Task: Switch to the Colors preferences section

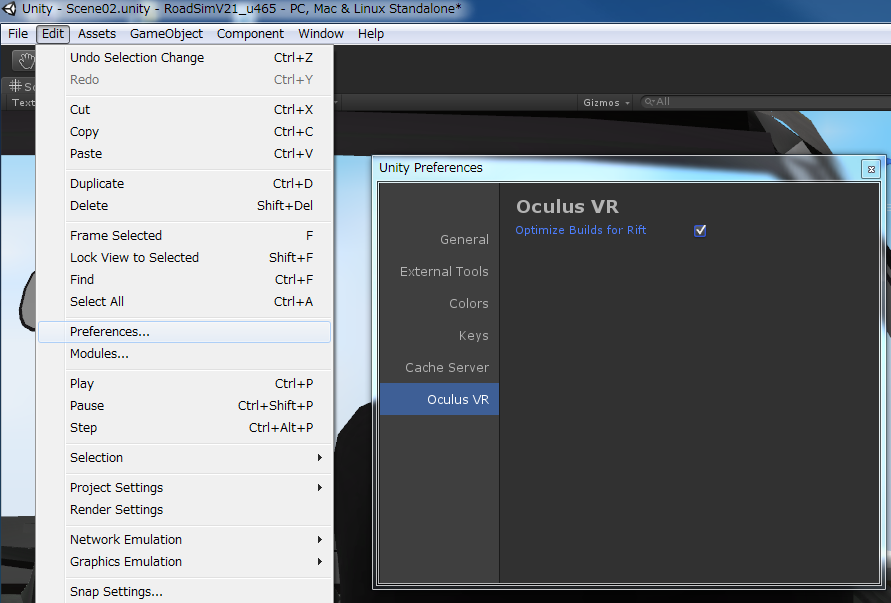Action: (x=468, y=303)
